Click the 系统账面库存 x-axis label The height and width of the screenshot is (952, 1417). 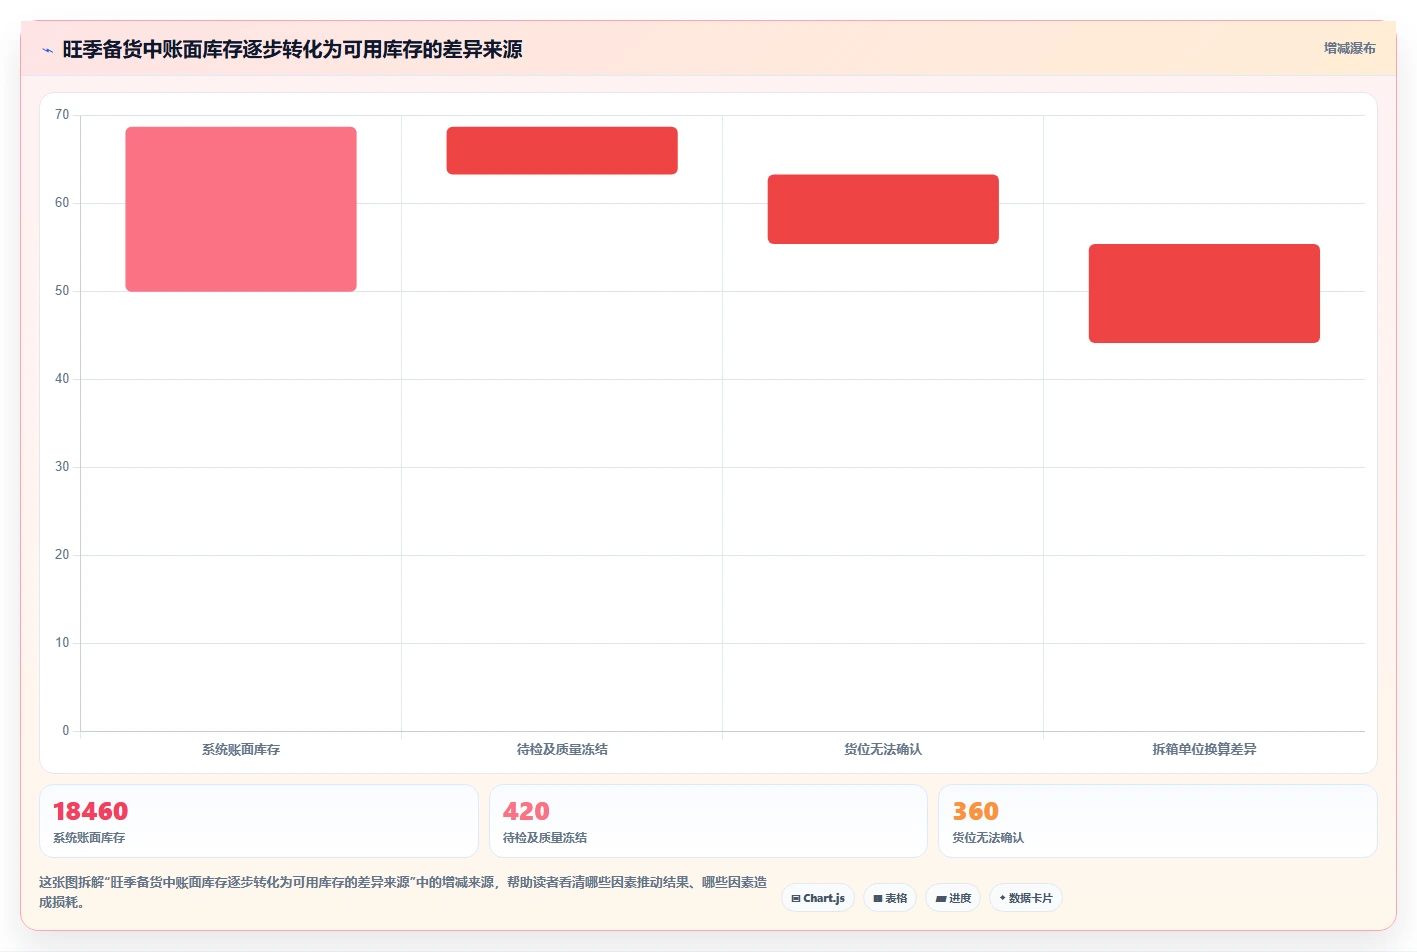point(241,749)
